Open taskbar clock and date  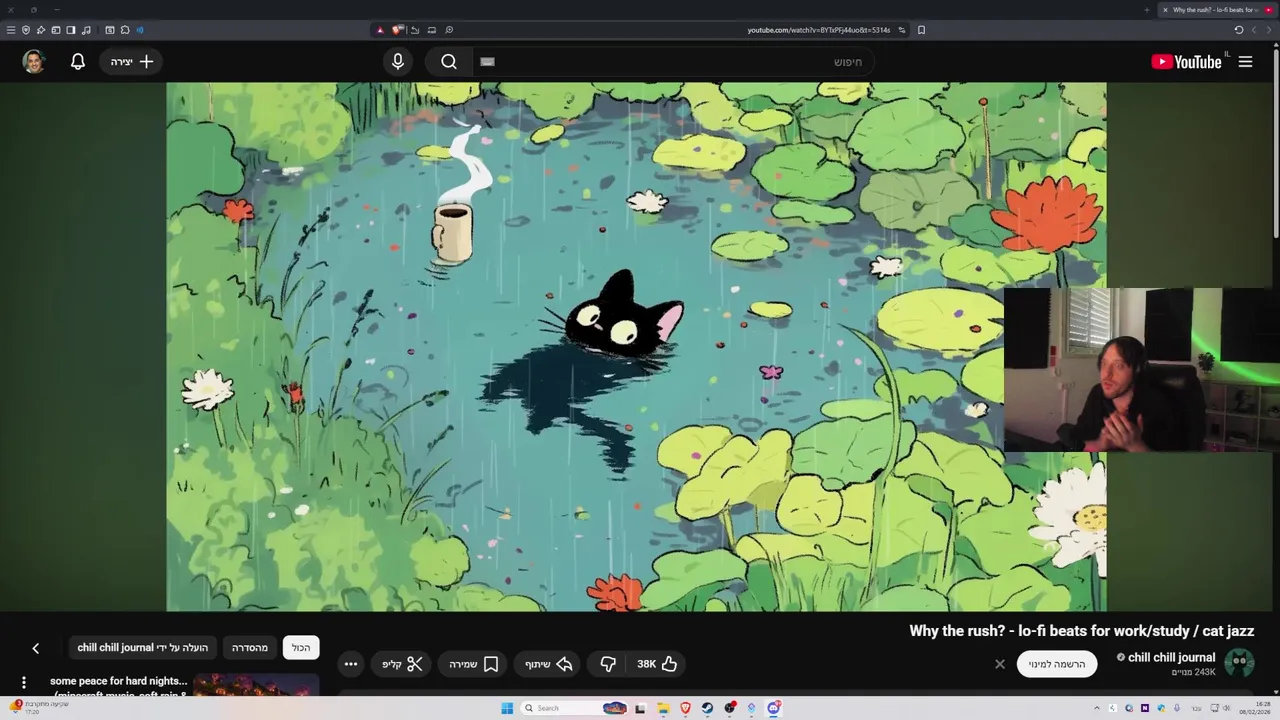pos(1255,708)
